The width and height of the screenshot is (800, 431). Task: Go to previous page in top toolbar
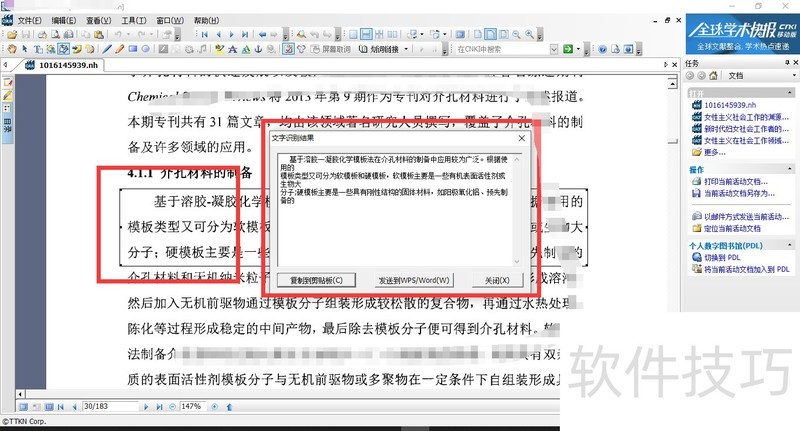click(219, 35)
